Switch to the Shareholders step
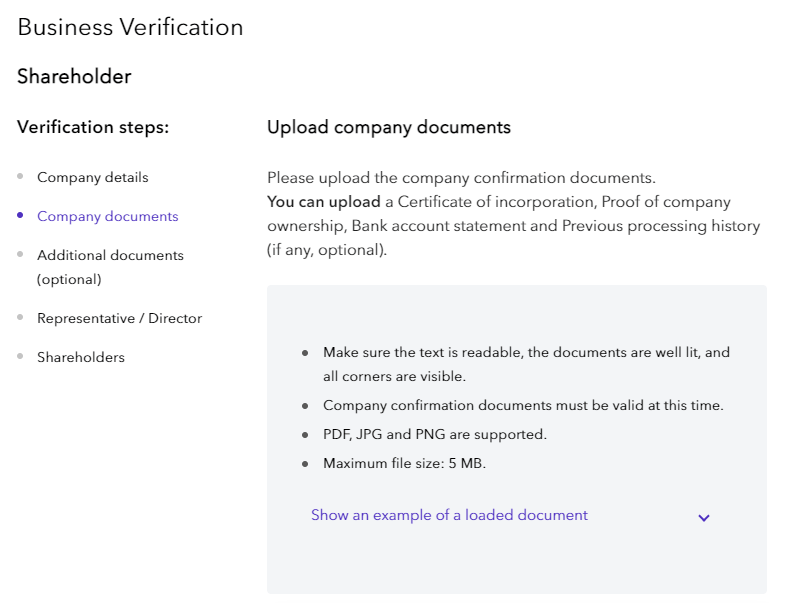 tap(81, 357)
